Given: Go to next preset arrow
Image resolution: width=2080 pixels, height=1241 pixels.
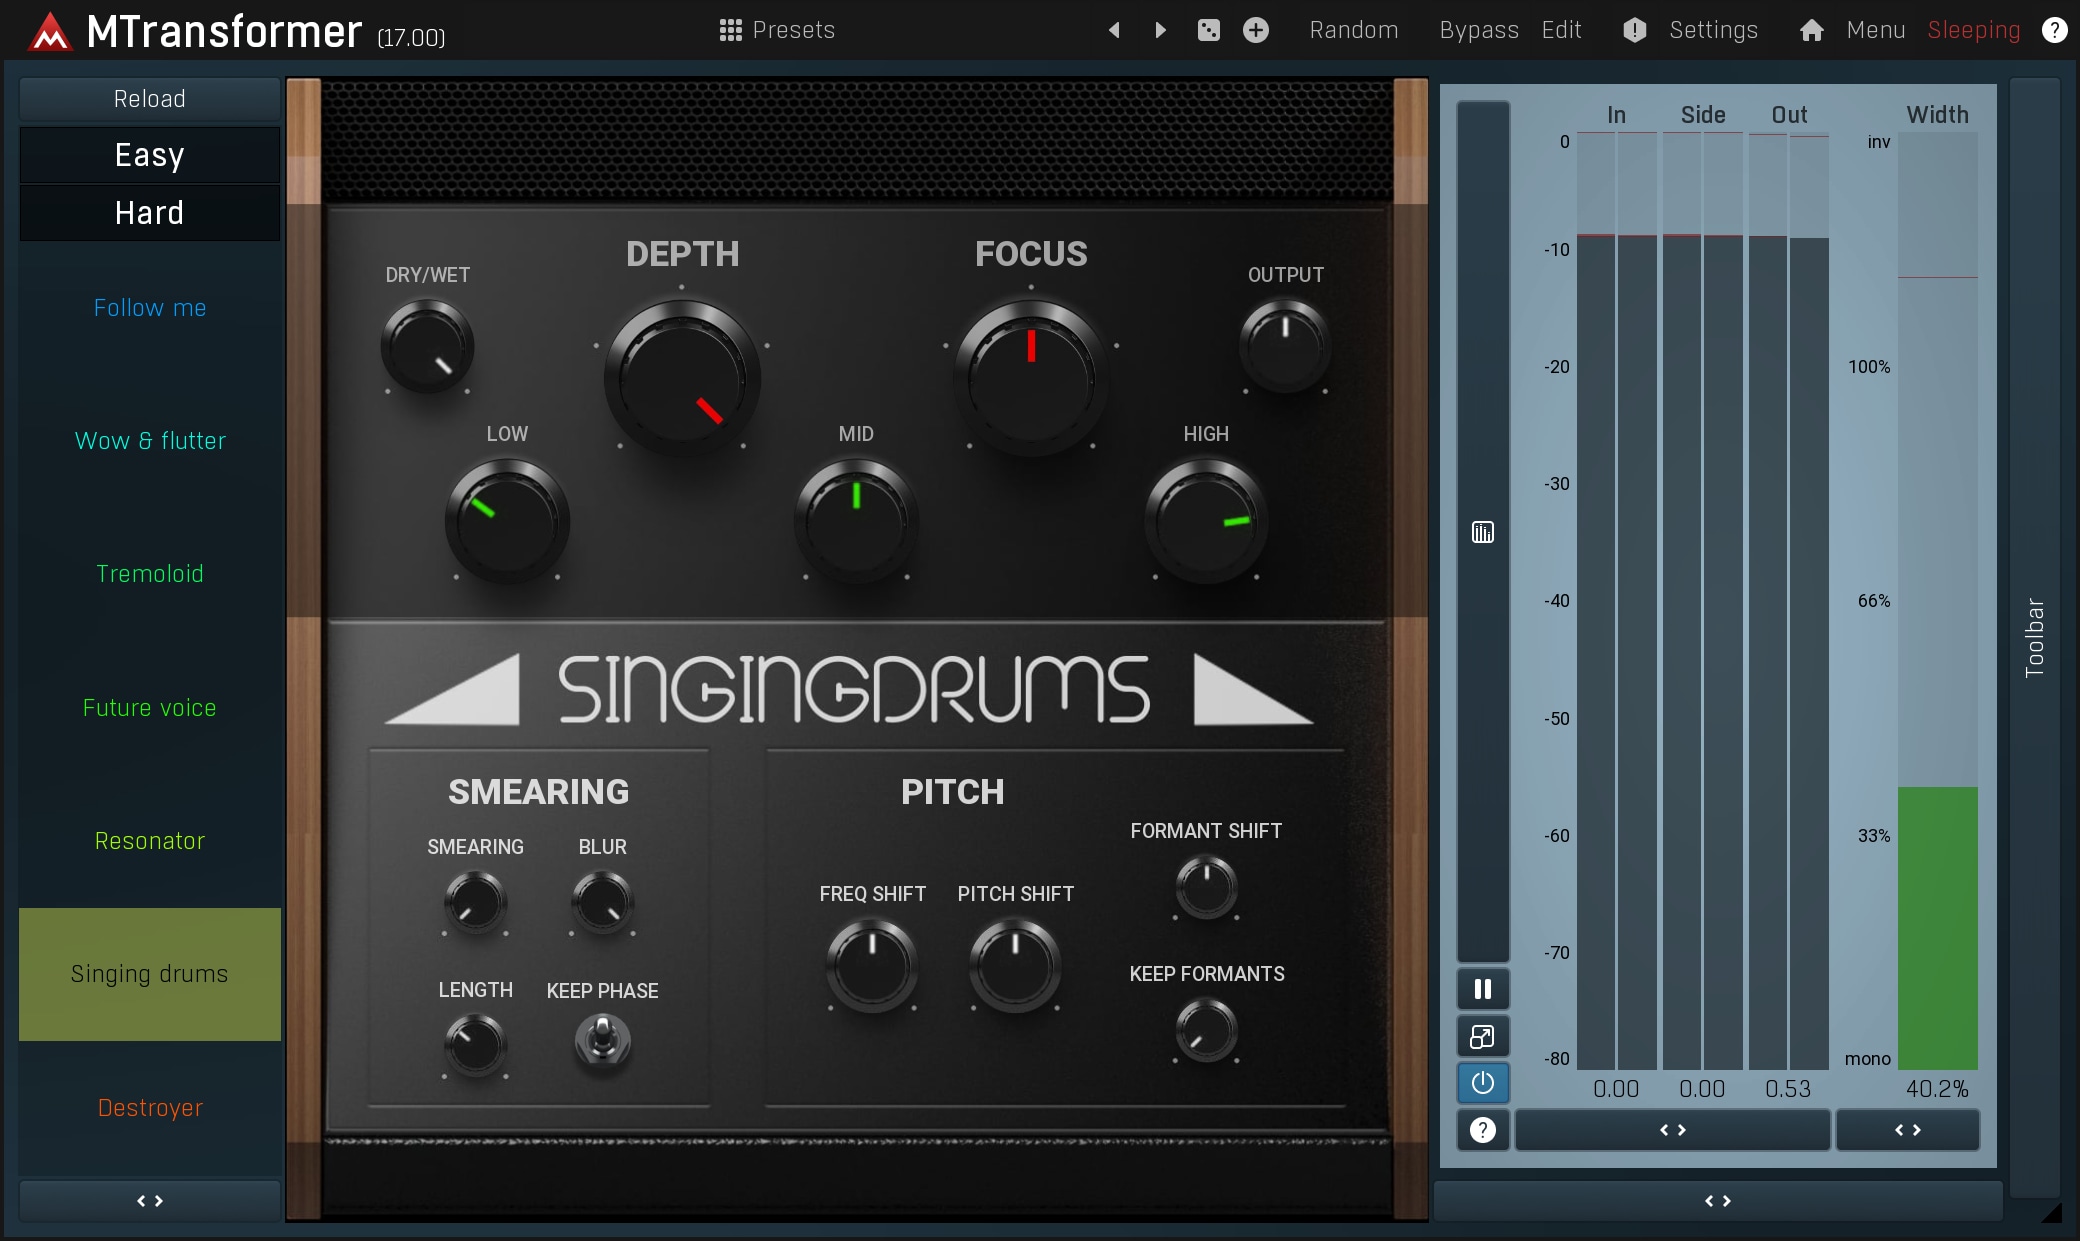Looking at the screenshot, I should [x=1160, y=30].
